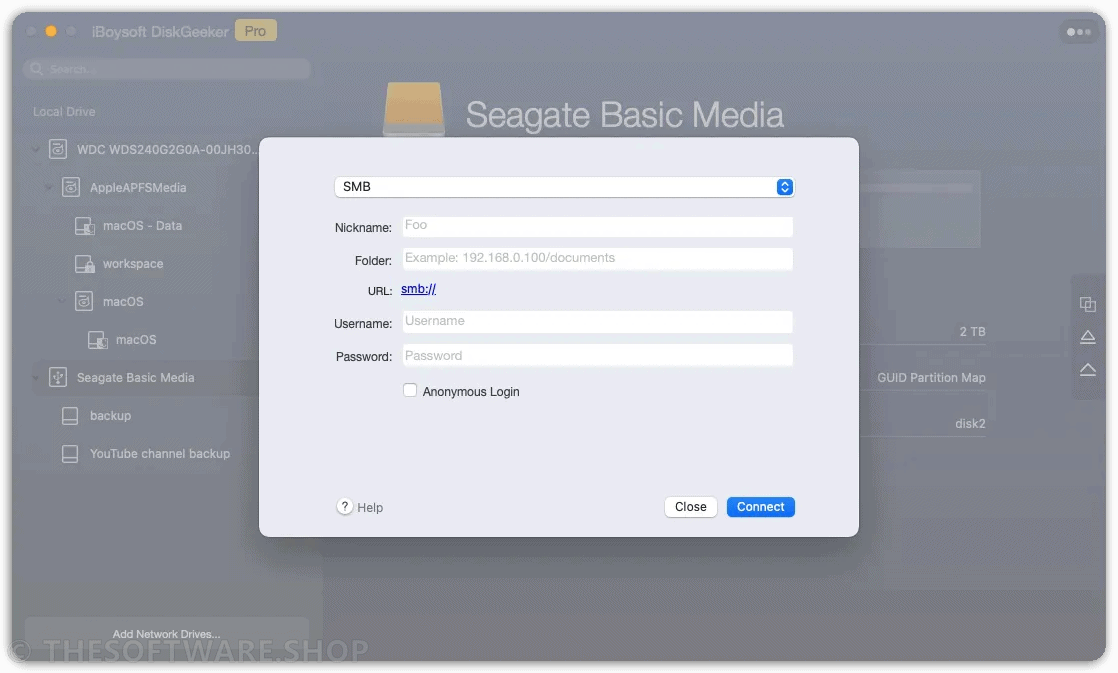Image resolution: width=1118 pixels, height=673 pixels.
Task: Click the search magnifier icon
Action: (x=36, y=69)
